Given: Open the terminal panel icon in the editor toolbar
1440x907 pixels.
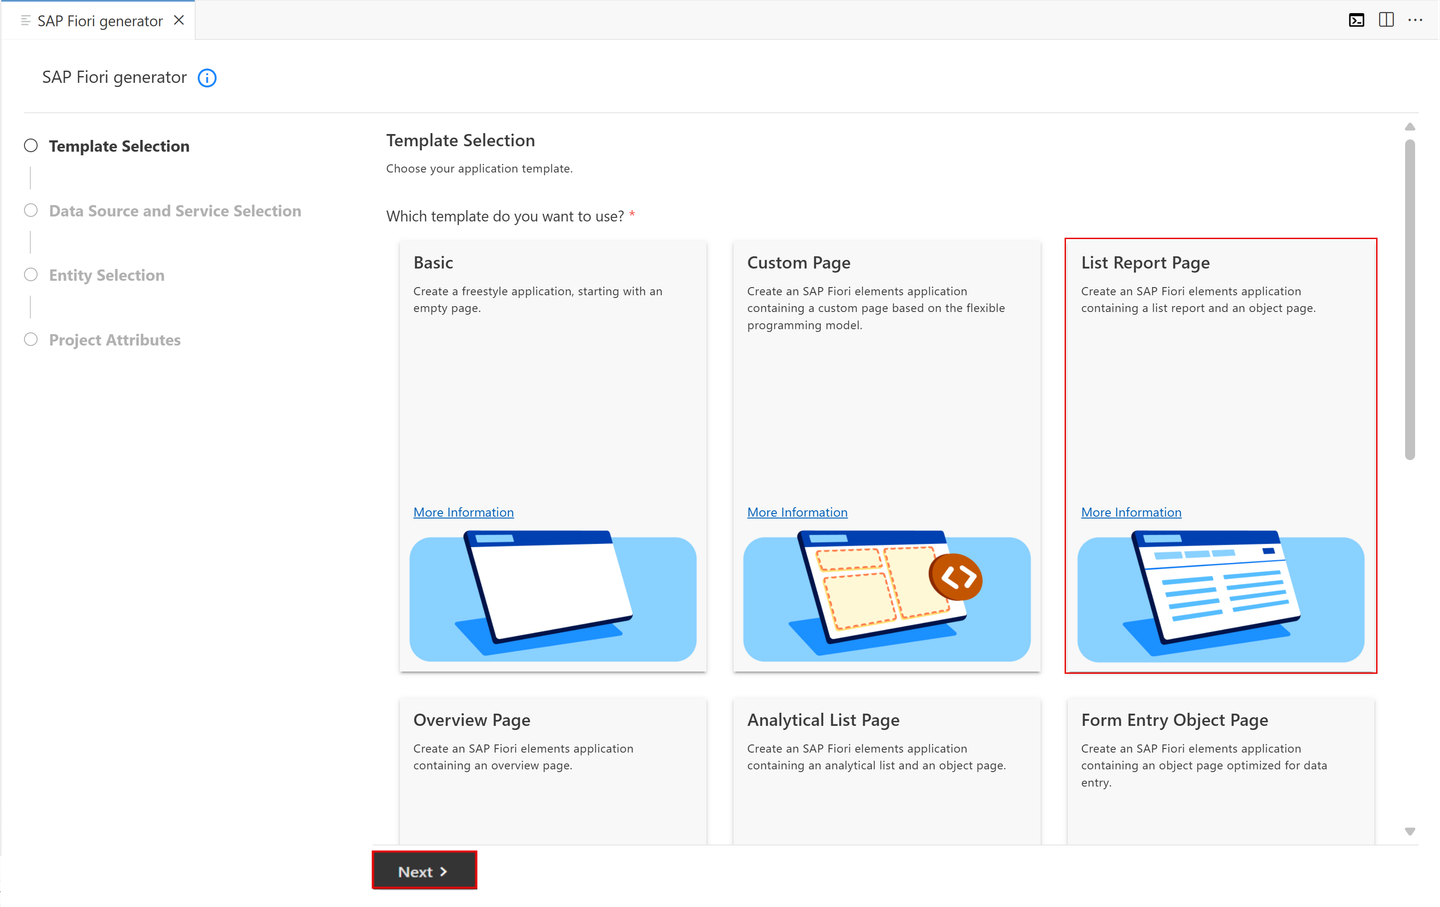Looking at the screenshot, I should 1356,20.
